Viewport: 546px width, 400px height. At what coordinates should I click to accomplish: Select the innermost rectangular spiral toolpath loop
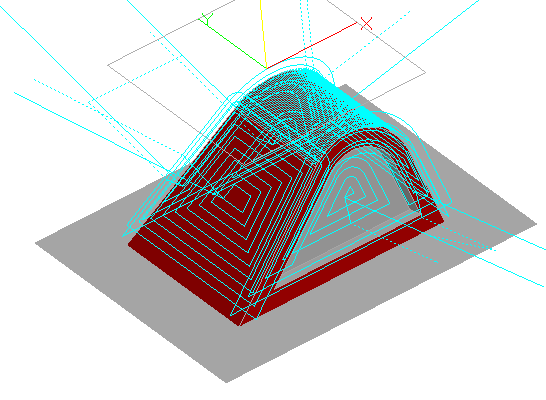coord(237,197)
